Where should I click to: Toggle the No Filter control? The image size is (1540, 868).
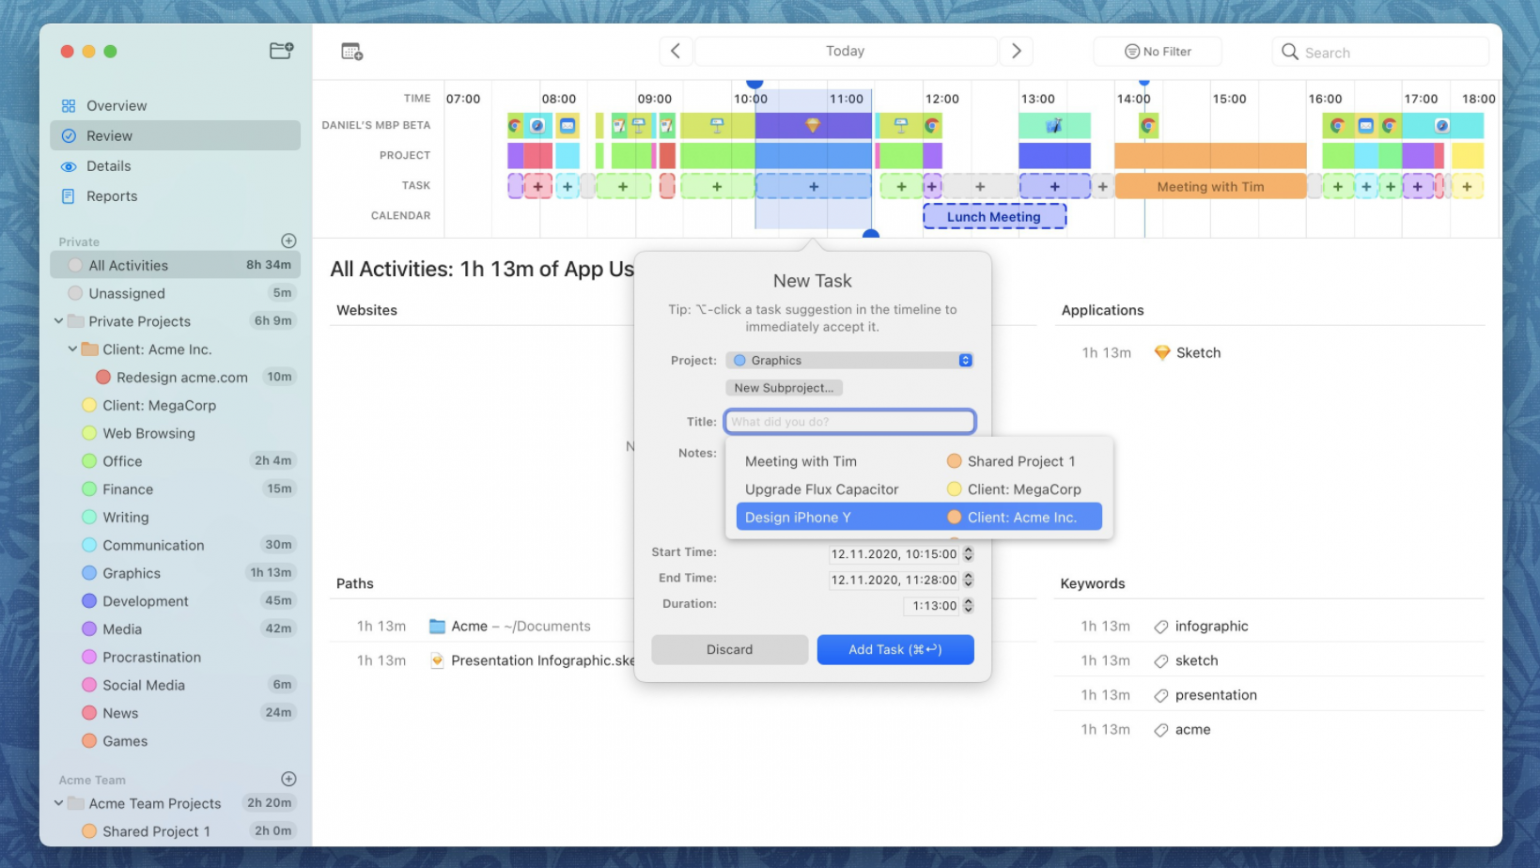point(1156,51)
